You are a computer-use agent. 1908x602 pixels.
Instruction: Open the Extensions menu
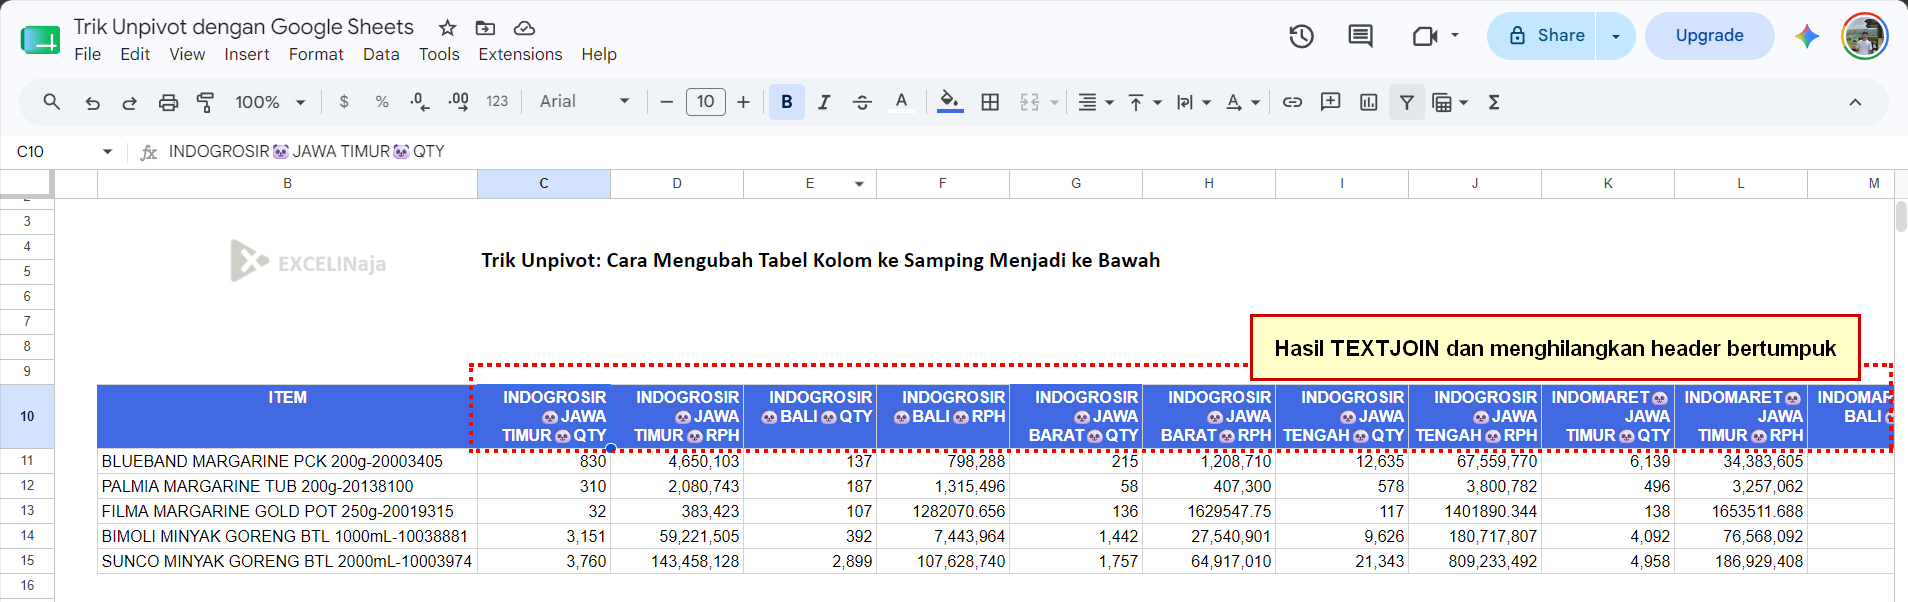(x=520, y=54)
